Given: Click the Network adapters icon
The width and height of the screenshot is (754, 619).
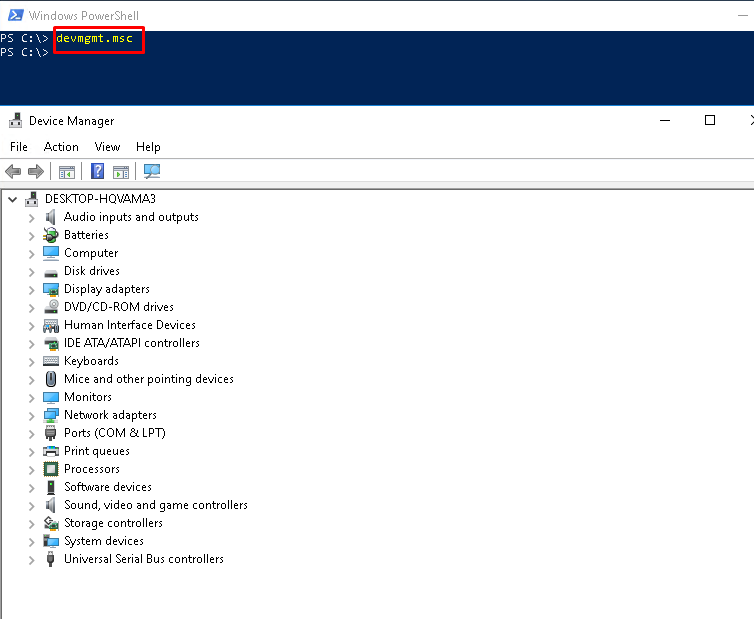Looking at the screenshot, I should click(50, 415).
